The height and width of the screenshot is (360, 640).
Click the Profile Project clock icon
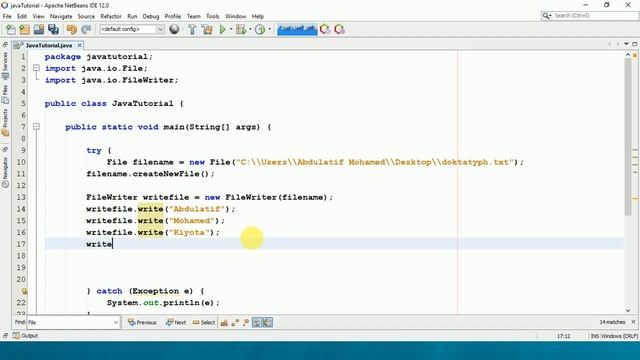pos(260,29)
